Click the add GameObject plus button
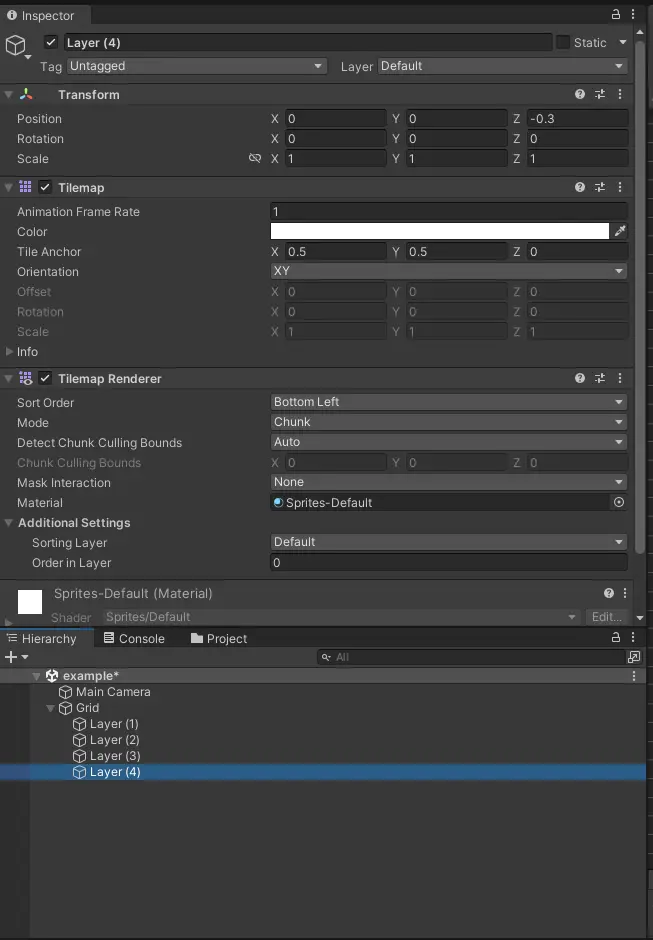653x940 pixels. point(11,657)
